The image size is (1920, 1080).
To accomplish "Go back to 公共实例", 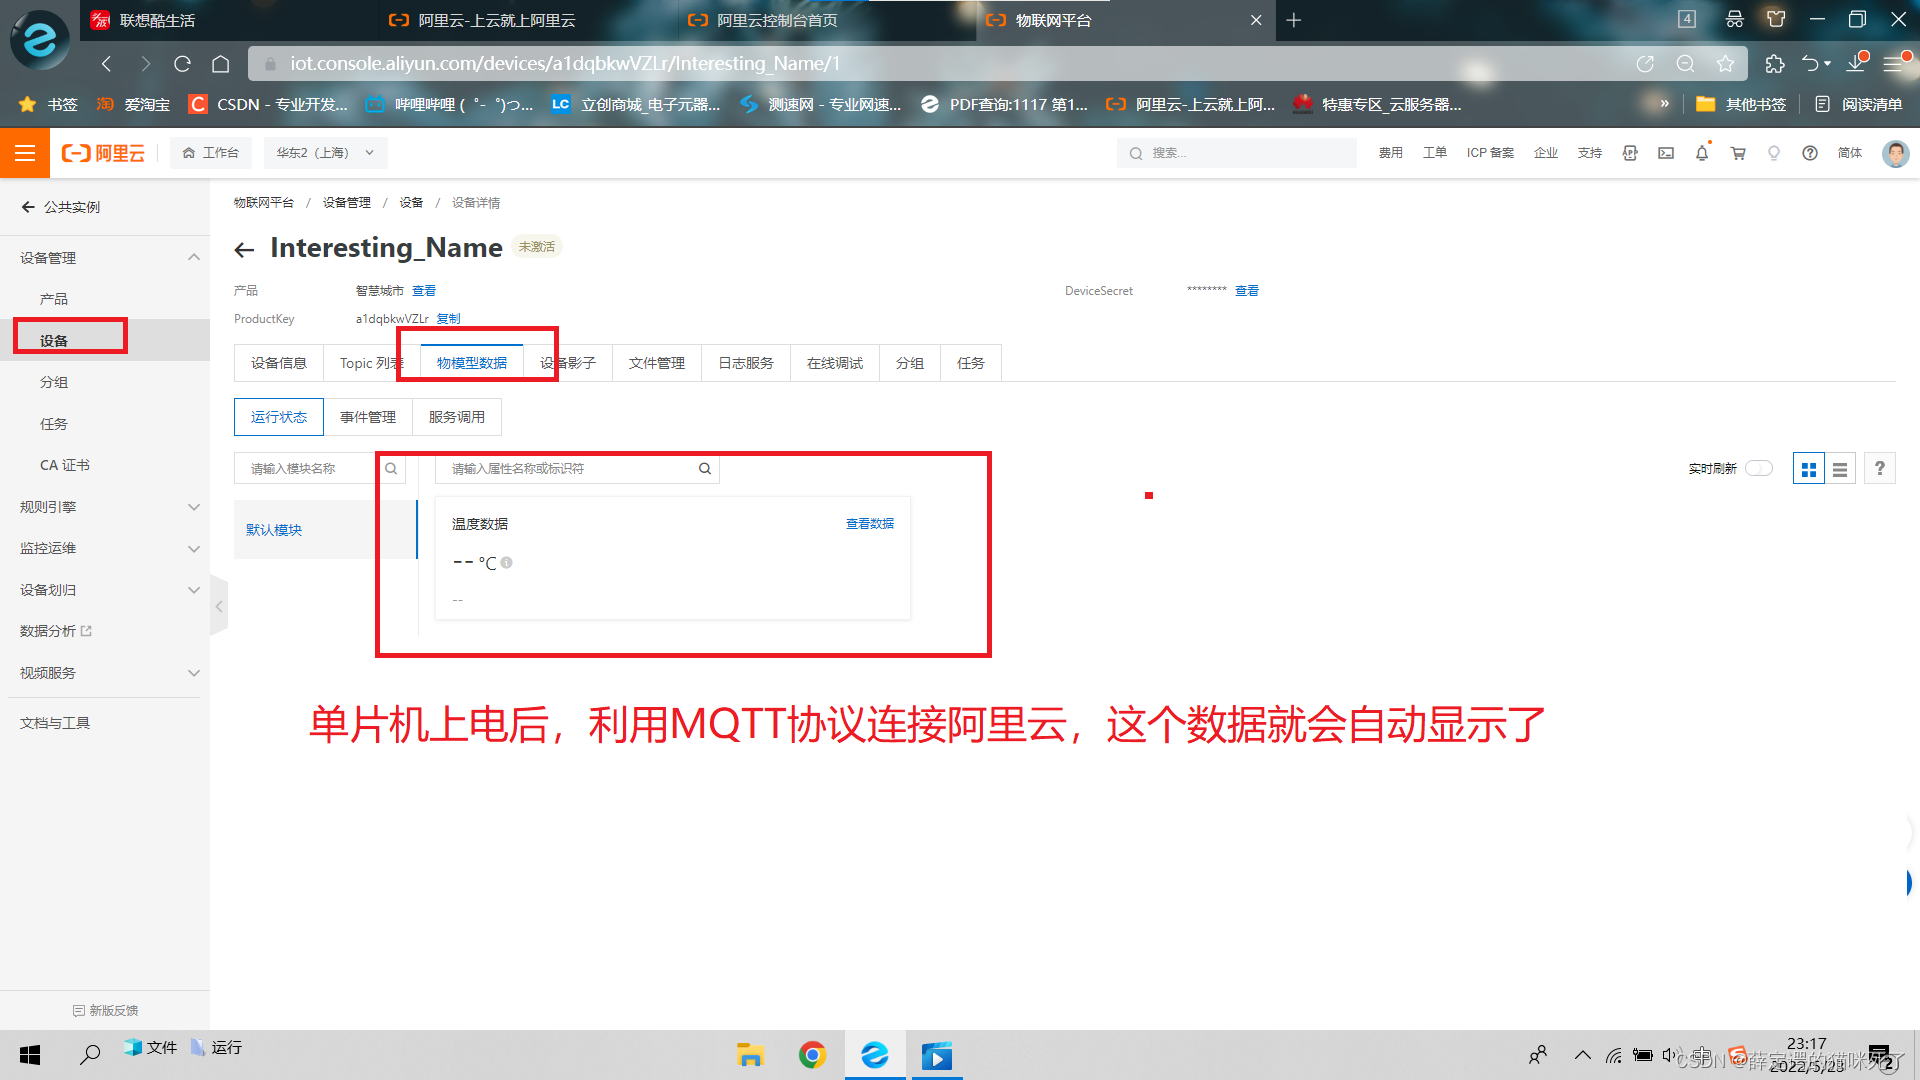I will coord(61,207).
